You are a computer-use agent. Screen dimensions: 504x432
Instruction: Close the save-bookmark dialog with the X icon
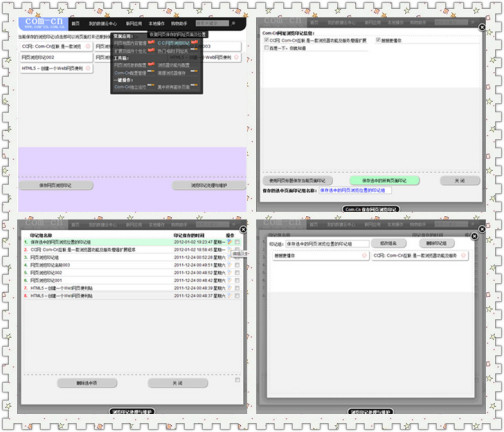[x=482, y=27]
